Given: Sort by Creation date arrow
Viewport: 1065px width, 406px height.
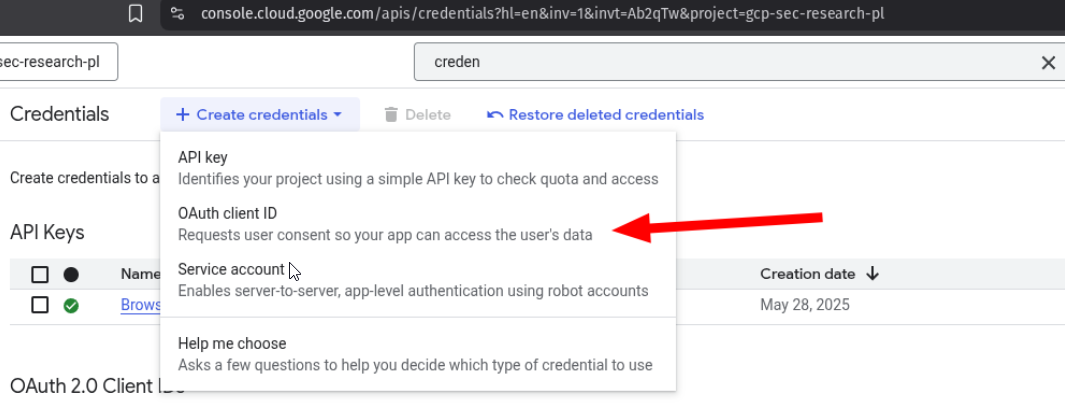Looking at the screenshot, I should (x=873, y=274).
